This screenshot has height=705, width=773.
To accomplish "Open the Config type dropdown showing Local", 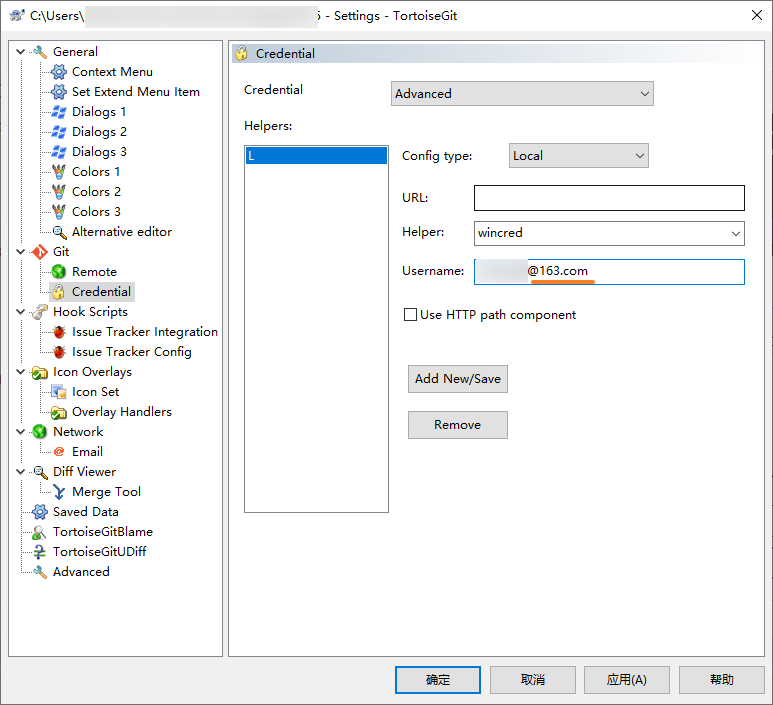I will coord(578,156).
